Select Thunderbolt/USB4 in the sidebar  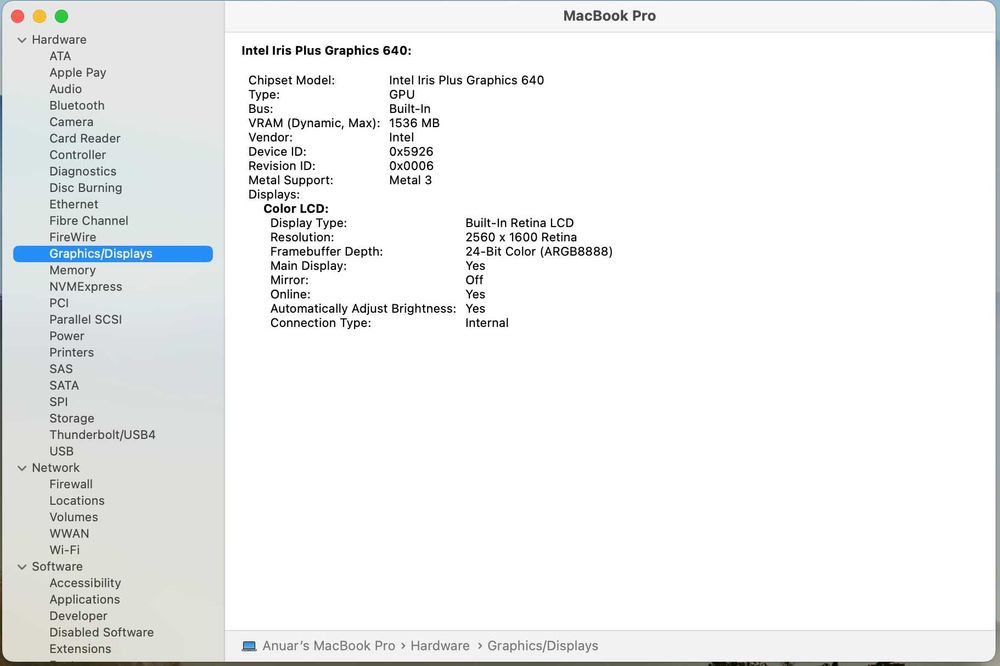click(103, 435)
